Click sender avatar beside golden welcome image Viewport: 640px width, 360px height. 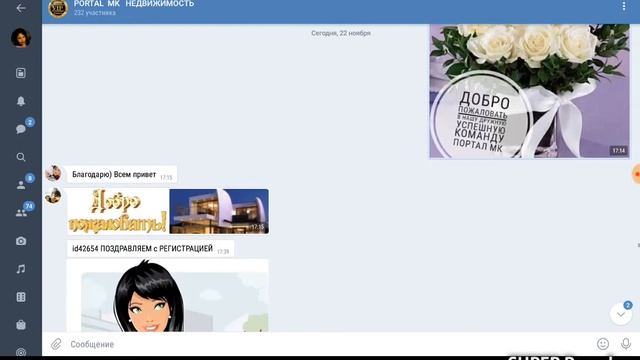pyautogui.click(x=53, y=196)
